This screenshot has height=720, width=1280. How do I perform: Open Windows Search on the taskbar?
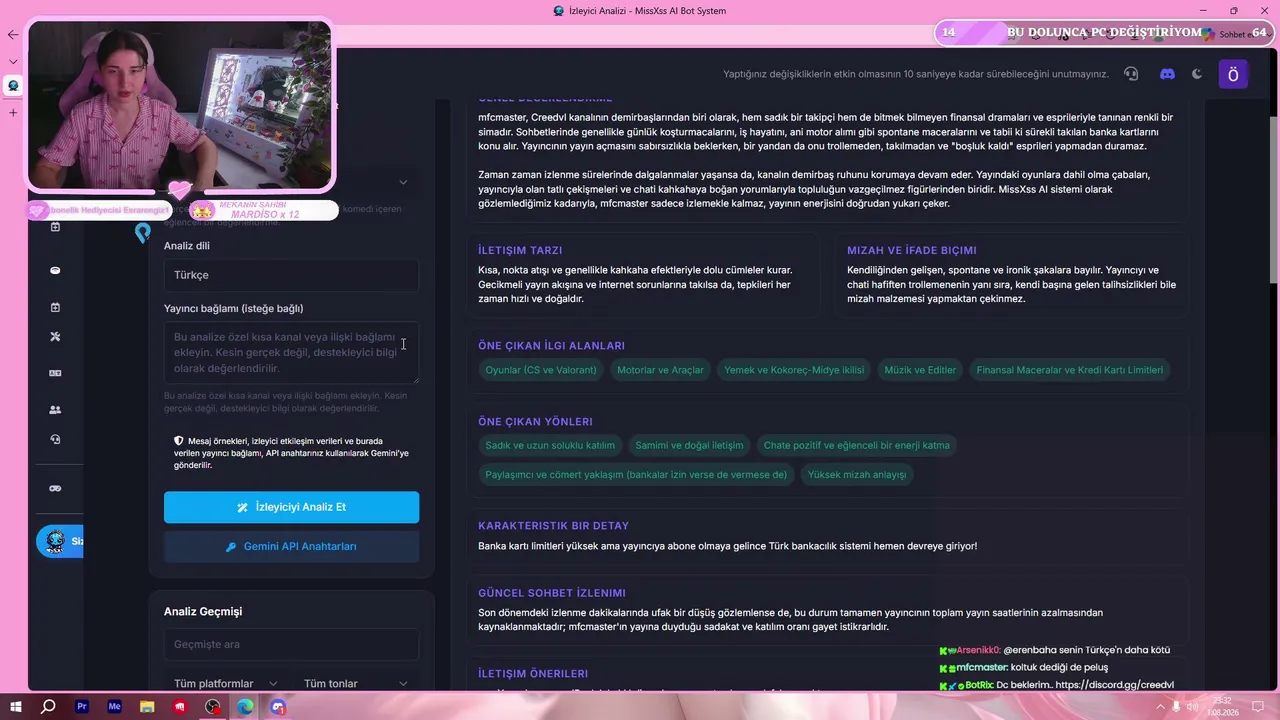pyautogui.click(x=48, y=707)
